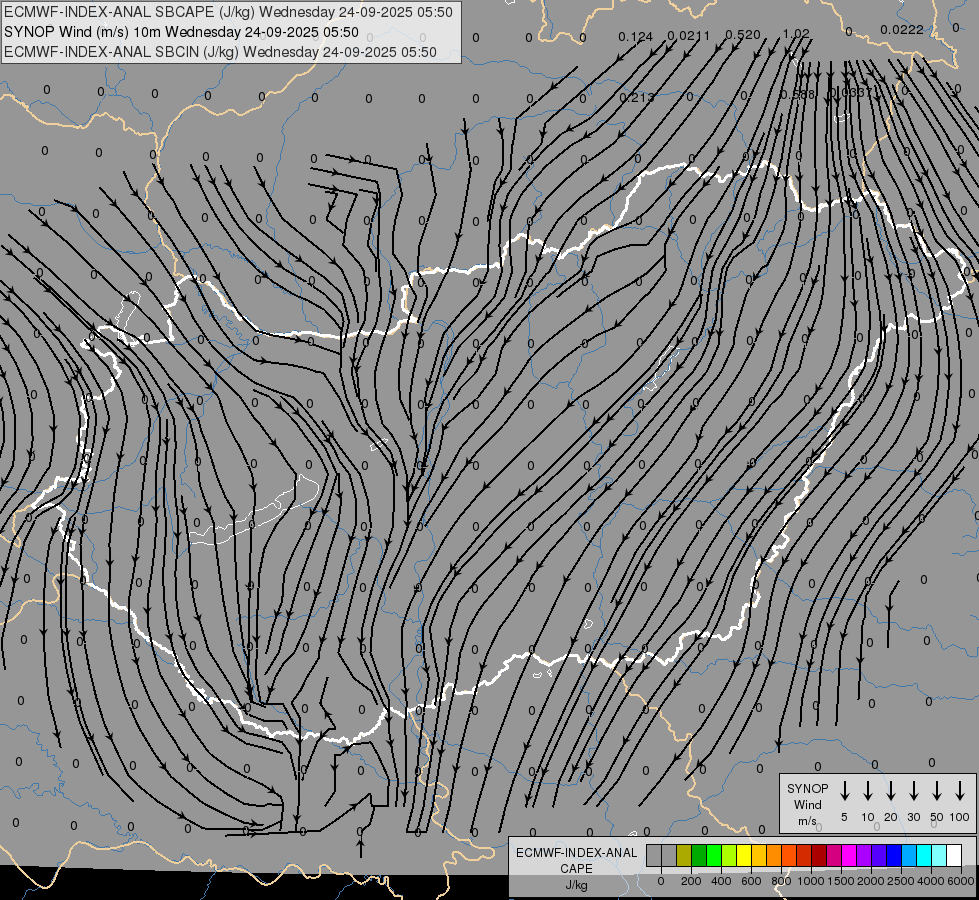
Task: Click the 0.0211 value on the map
Action: tap(689, 36)
